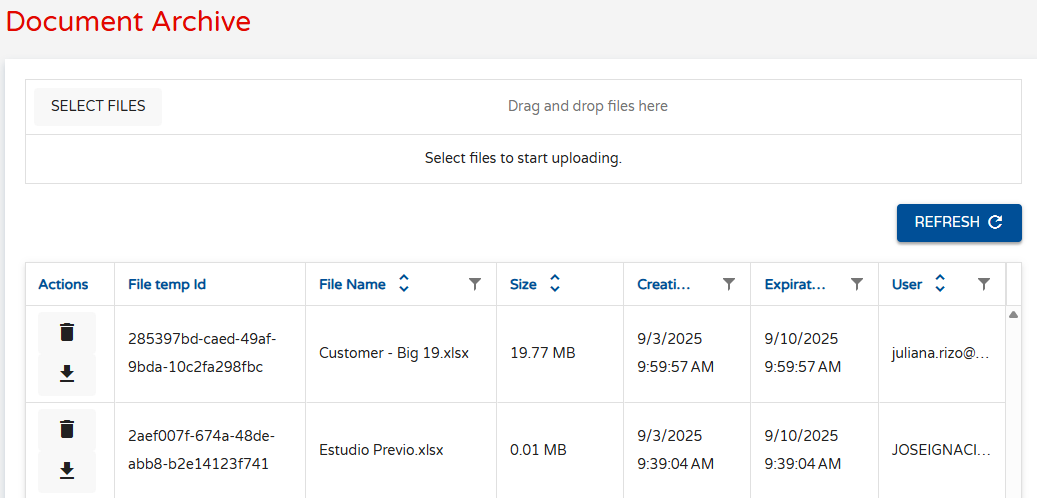Download the Customer - Big 19.xlsx file

point(67,374)
